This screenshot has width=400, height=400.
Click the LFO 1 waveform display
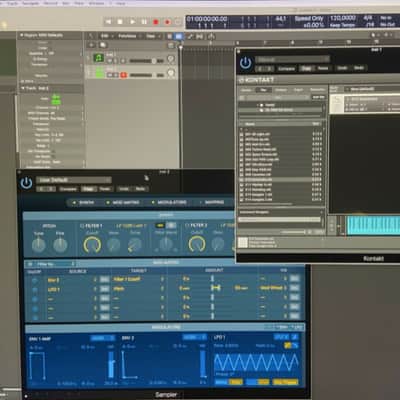point(256,363)
